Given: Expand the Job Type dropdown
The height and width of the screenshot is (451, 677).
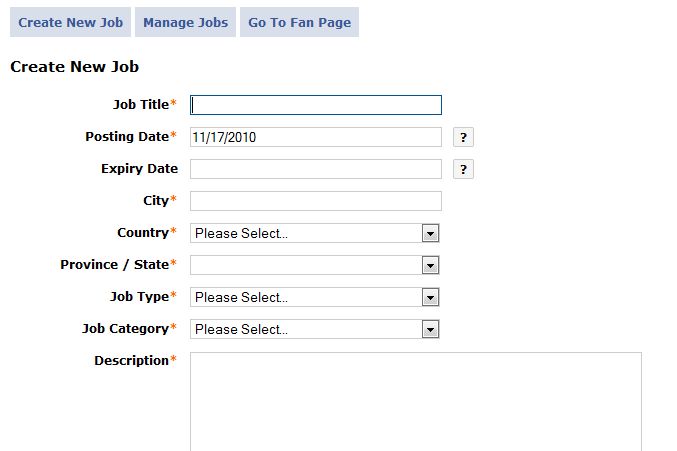Looking at the screenshot, I should [x=430, y=297].
